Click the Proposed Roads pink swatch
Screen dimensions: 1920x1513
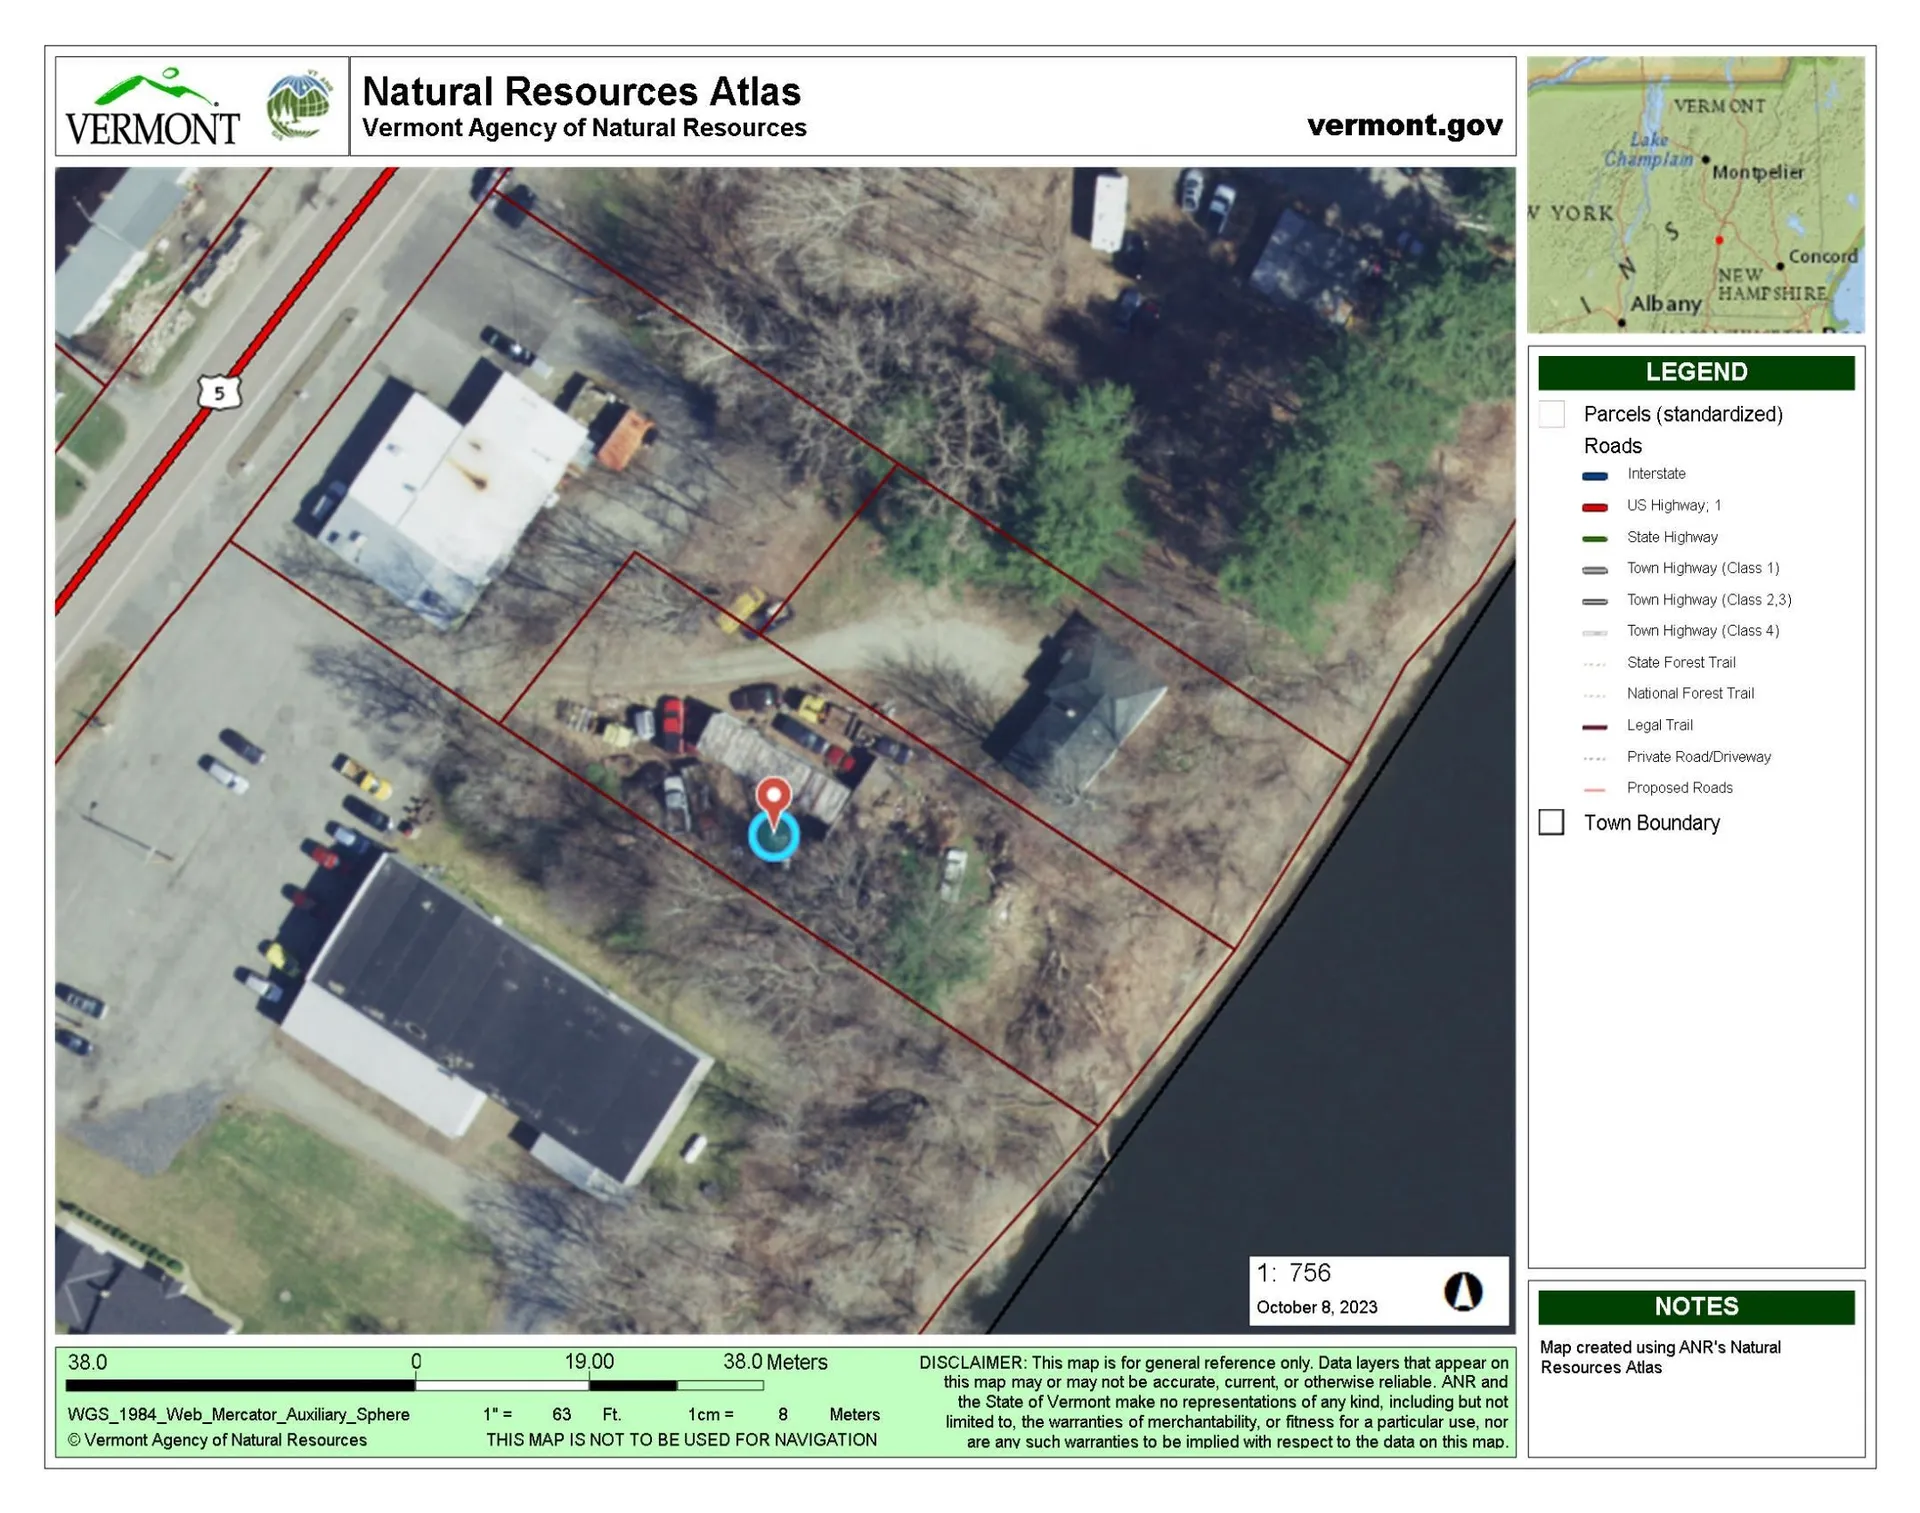1594,790
